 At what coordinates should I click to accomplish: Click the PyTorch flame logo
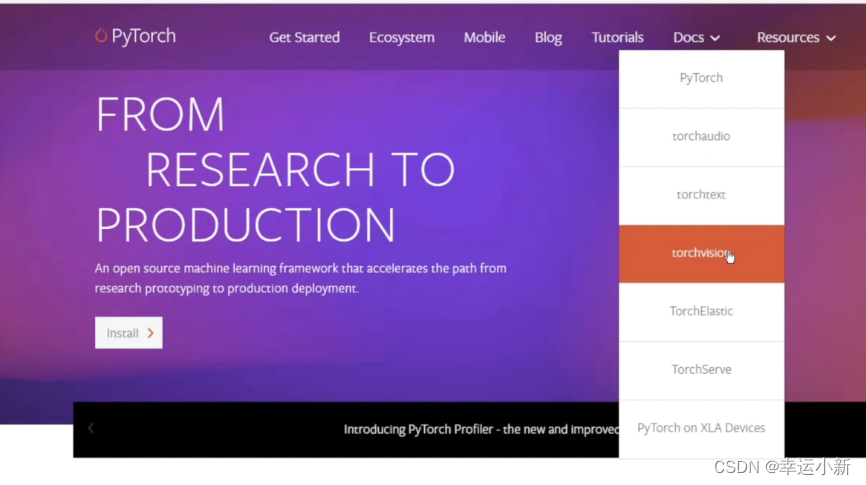click(101, 36)
